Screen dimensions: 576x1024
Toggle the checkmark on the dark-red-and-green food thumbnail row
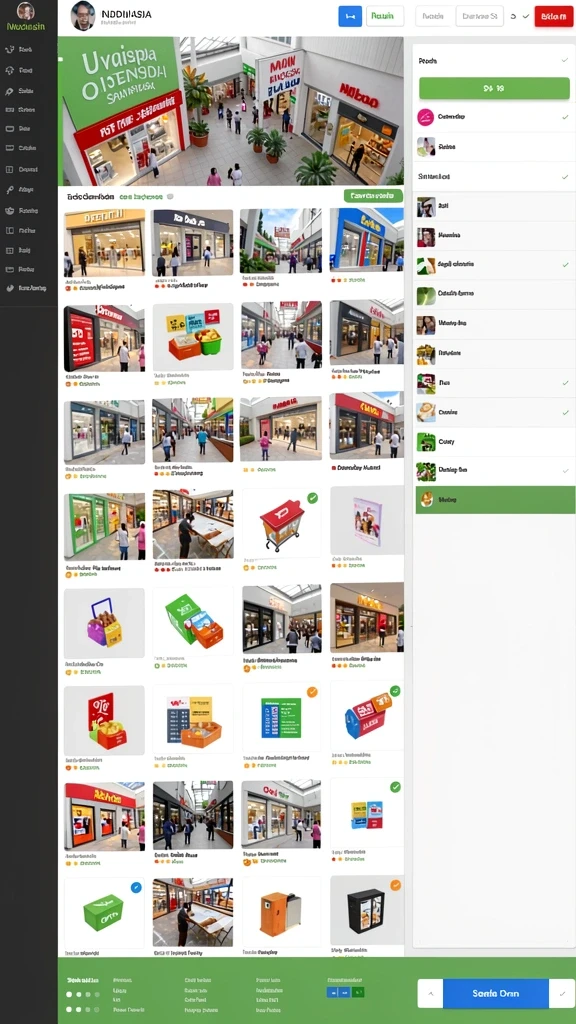[564, 383]
